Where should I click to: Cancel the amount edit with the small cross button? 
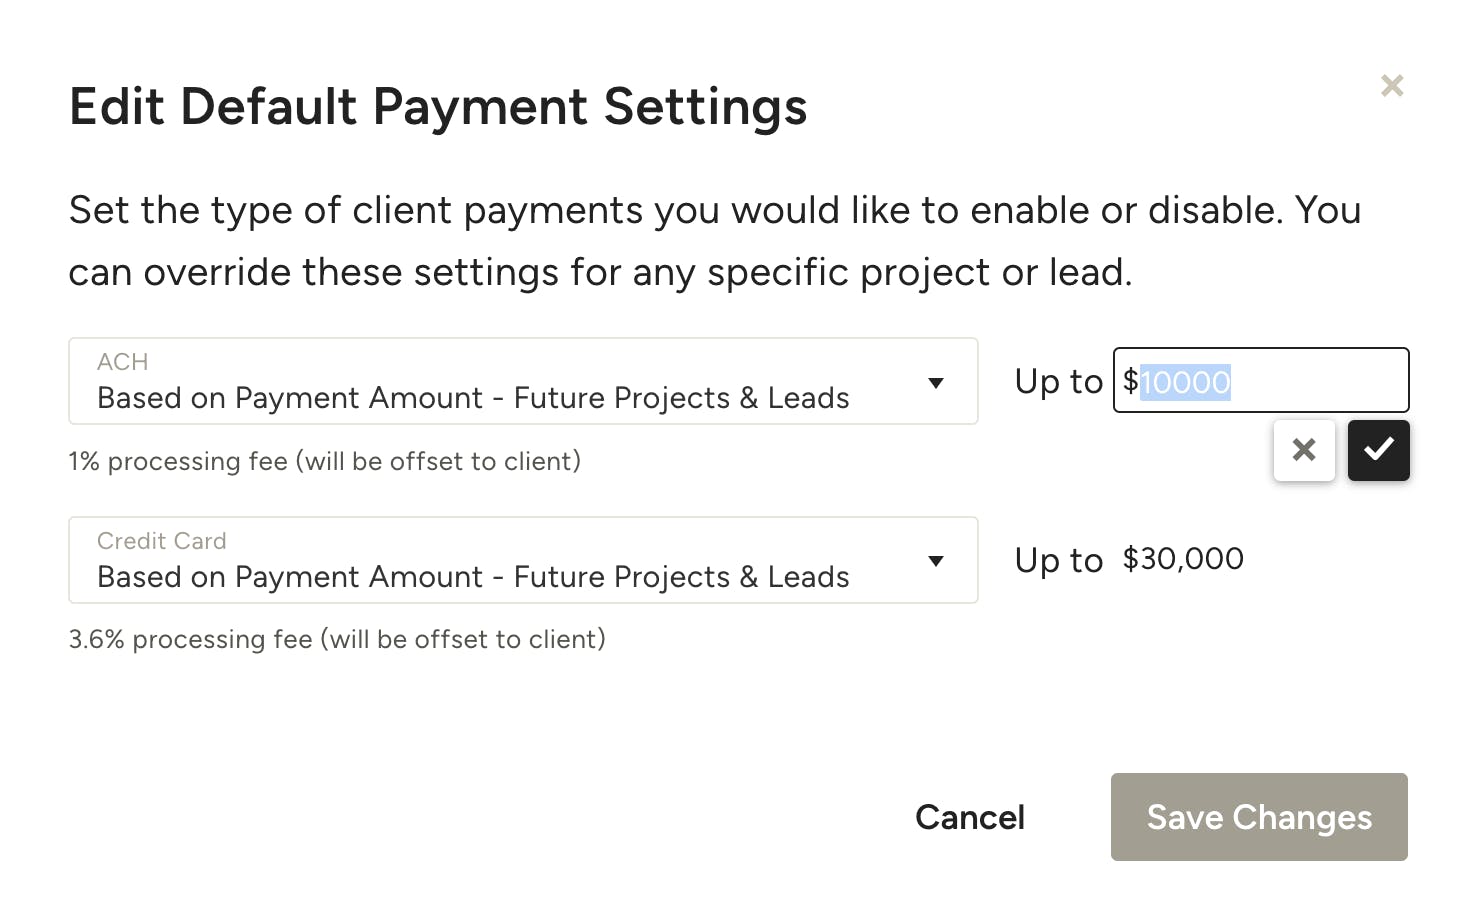1304,450
